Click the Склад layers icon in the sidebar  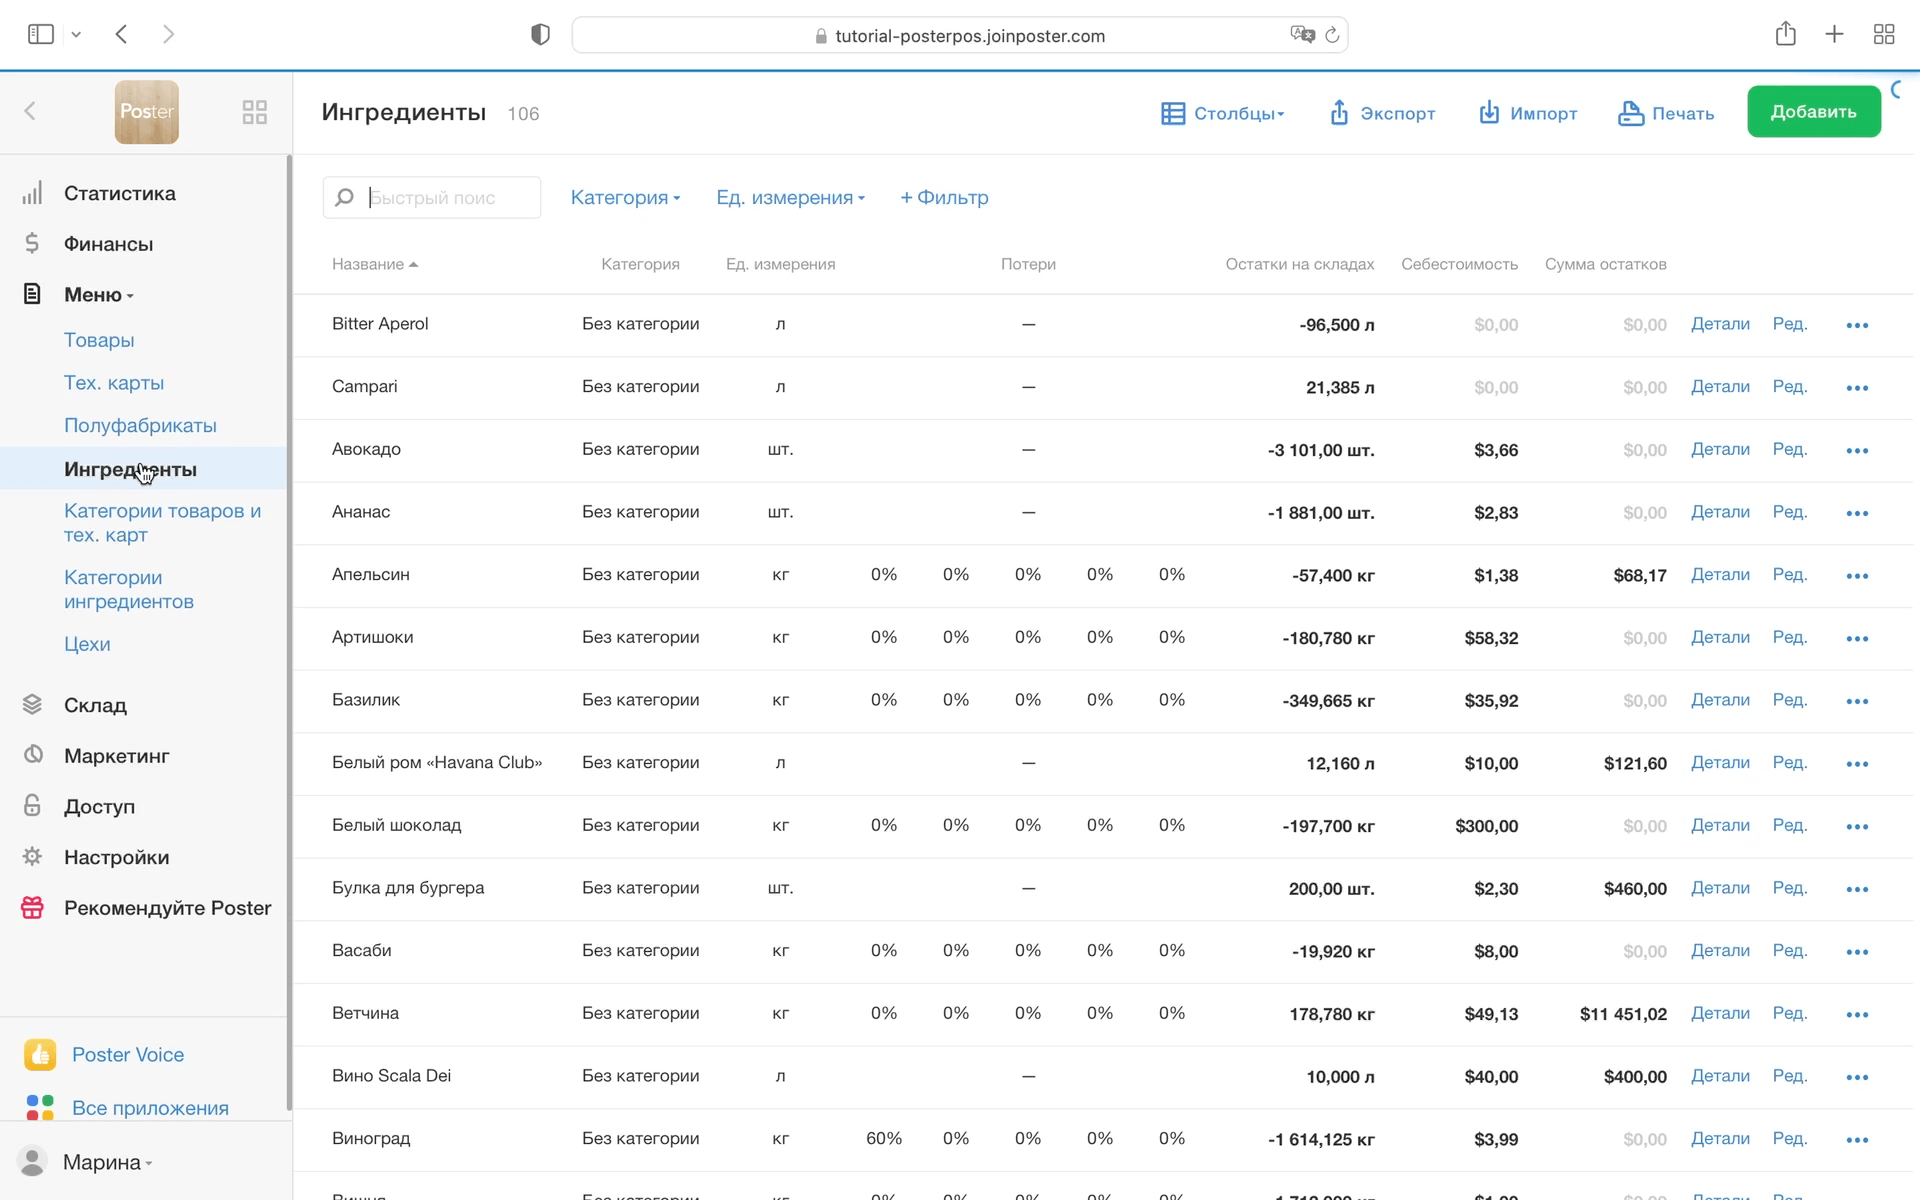32,705
